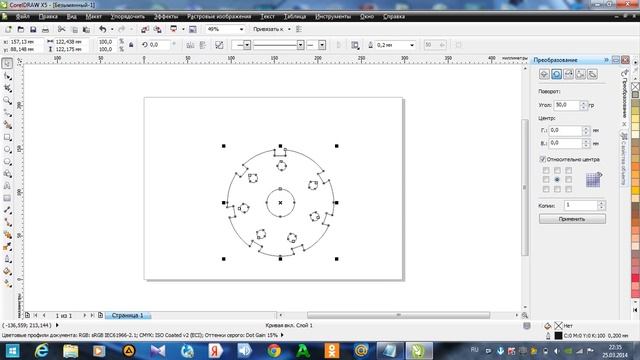Select the Table tool in toolbox
This screenshot has height=360, width=640.
[x=7, y=198]
